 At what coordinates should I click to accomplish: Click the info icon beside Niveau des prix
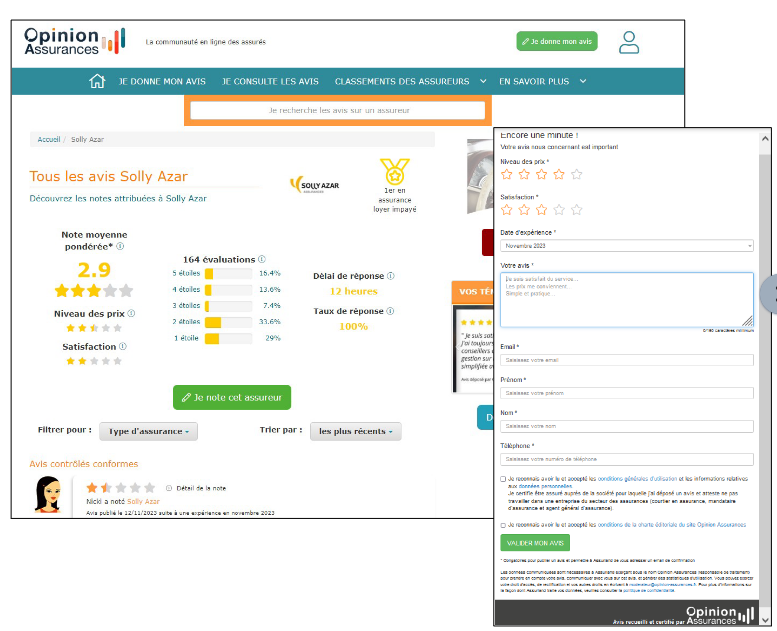(x=131, y=313)
